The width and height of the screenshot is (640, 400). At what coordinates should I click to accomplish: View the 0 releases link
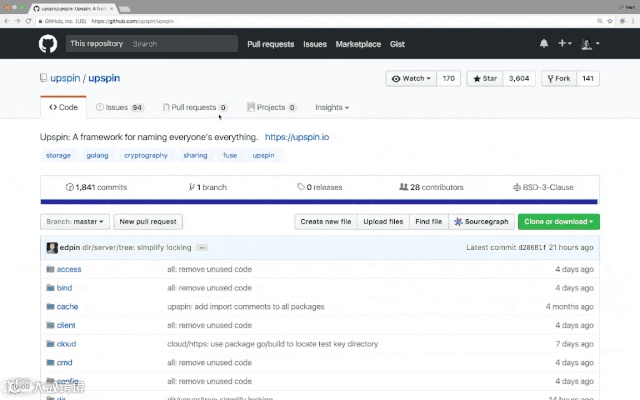click(x=320, y=187)
